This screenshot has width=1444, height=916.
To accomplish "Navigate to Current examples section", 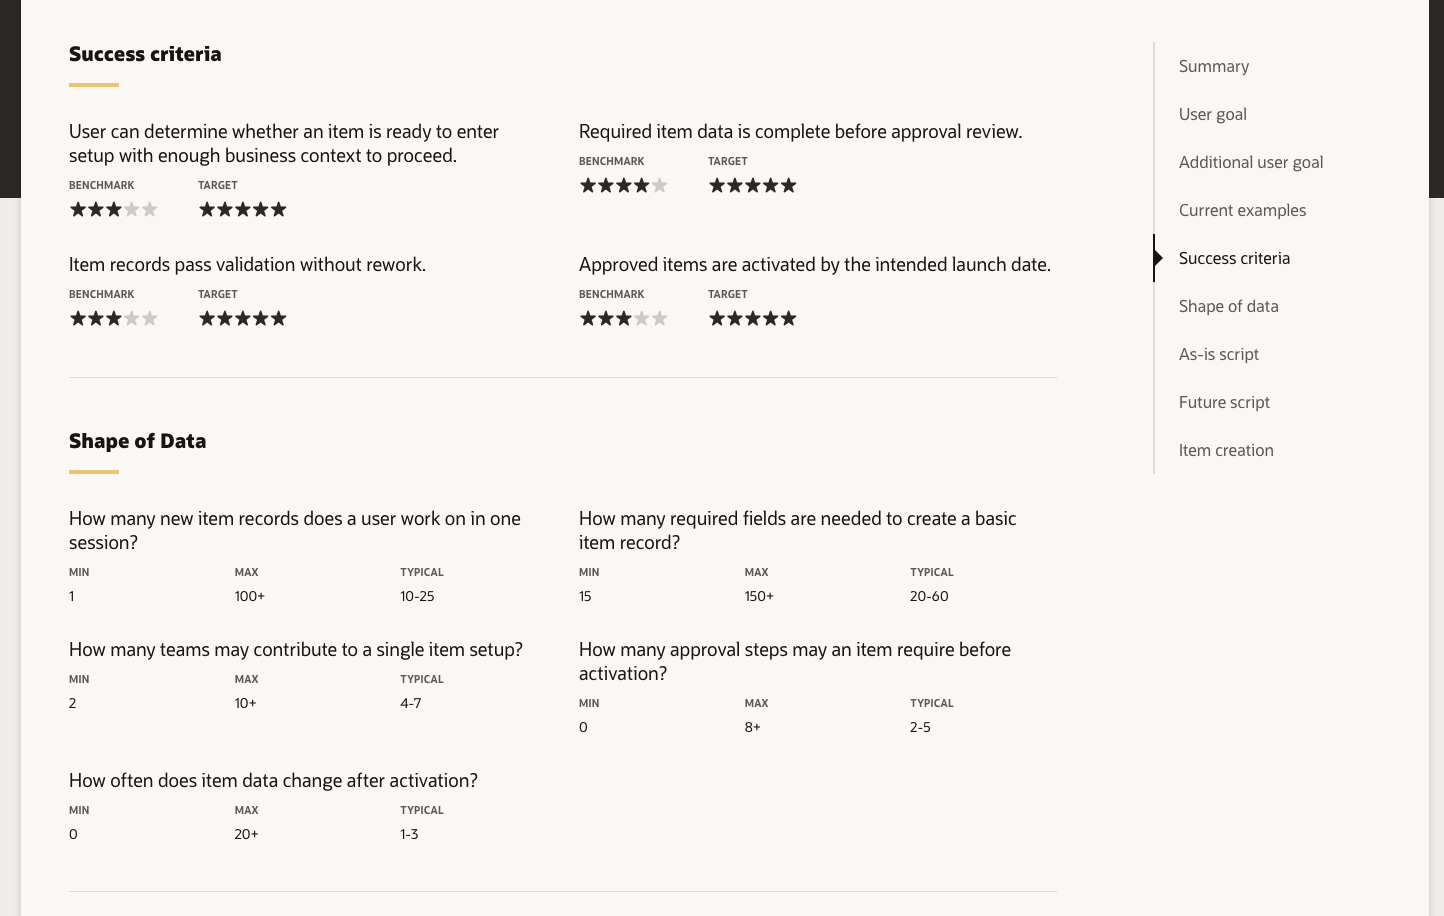I will 1242,210.
